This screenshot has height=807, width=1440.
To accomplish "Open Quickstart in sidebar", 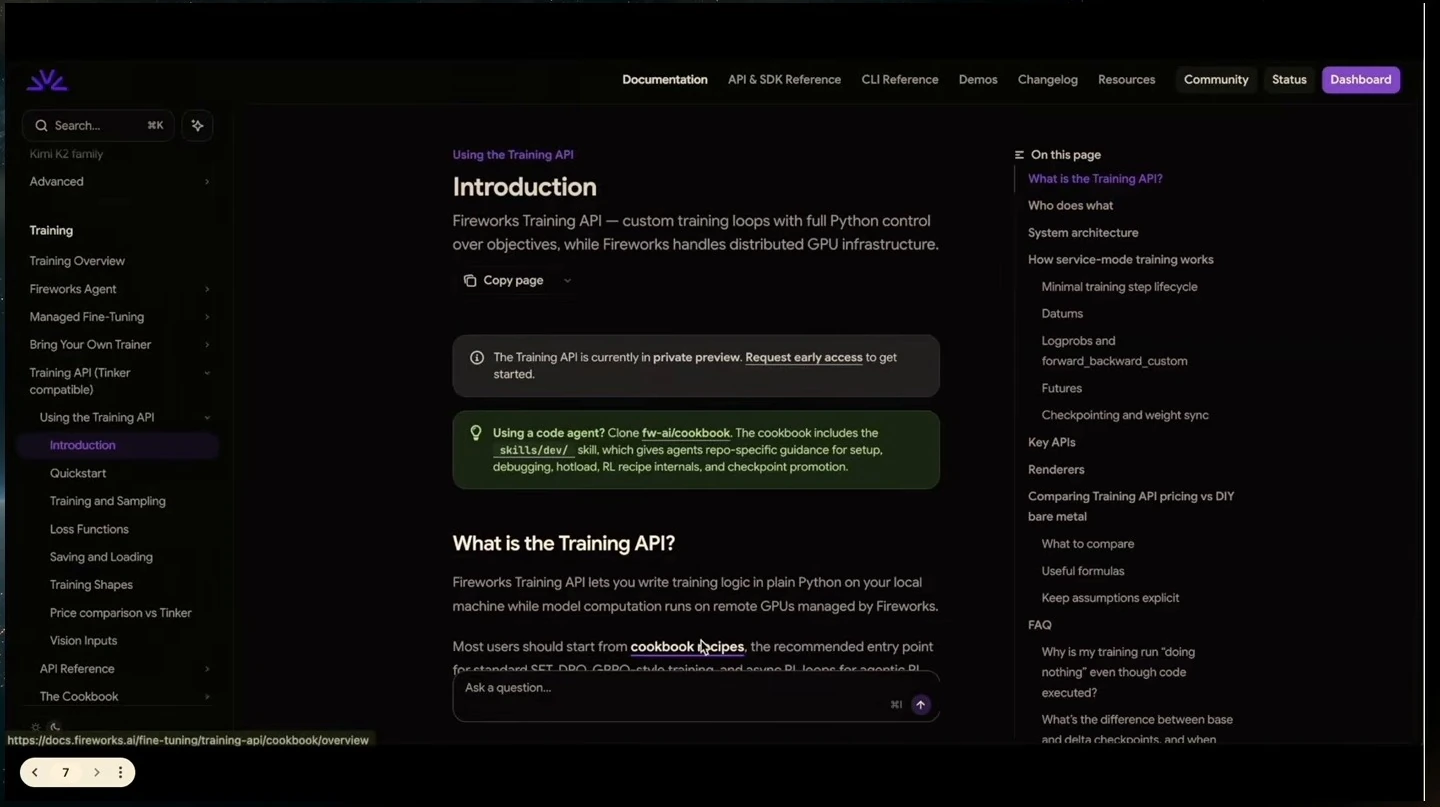I will coord(78,474).
